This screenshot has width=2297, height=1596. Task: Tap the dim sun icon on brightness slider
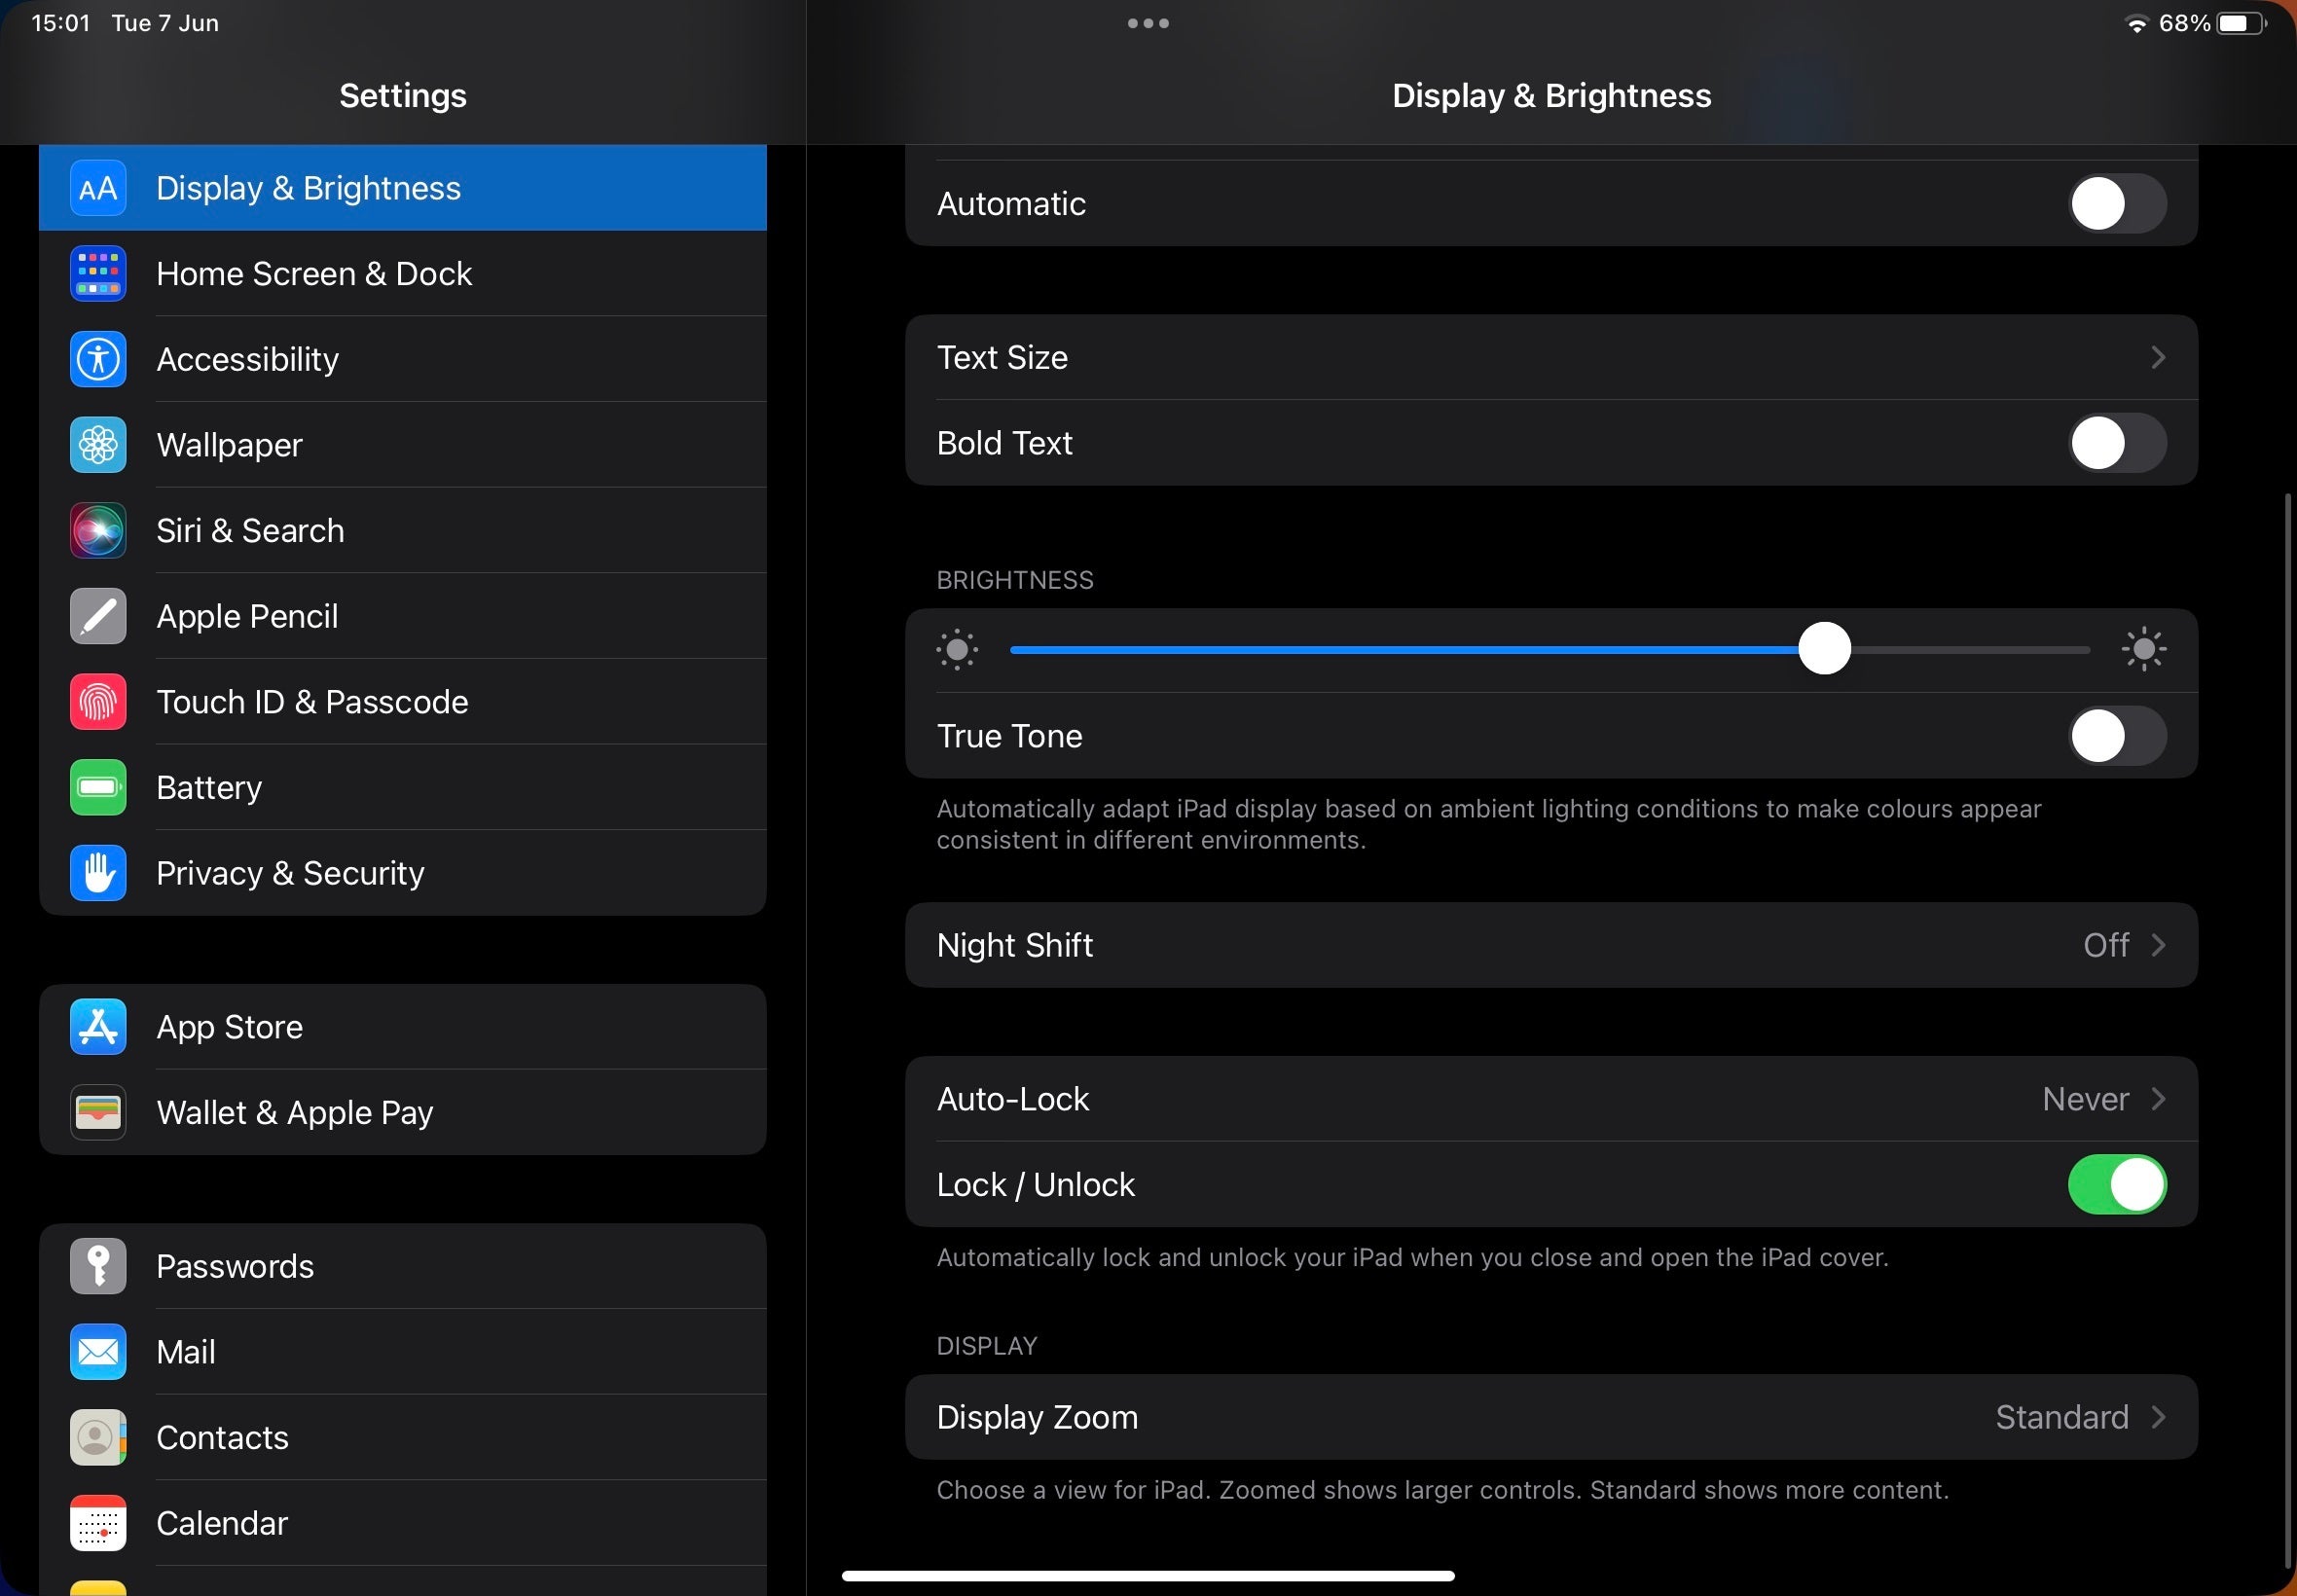(x=957, y=650)
